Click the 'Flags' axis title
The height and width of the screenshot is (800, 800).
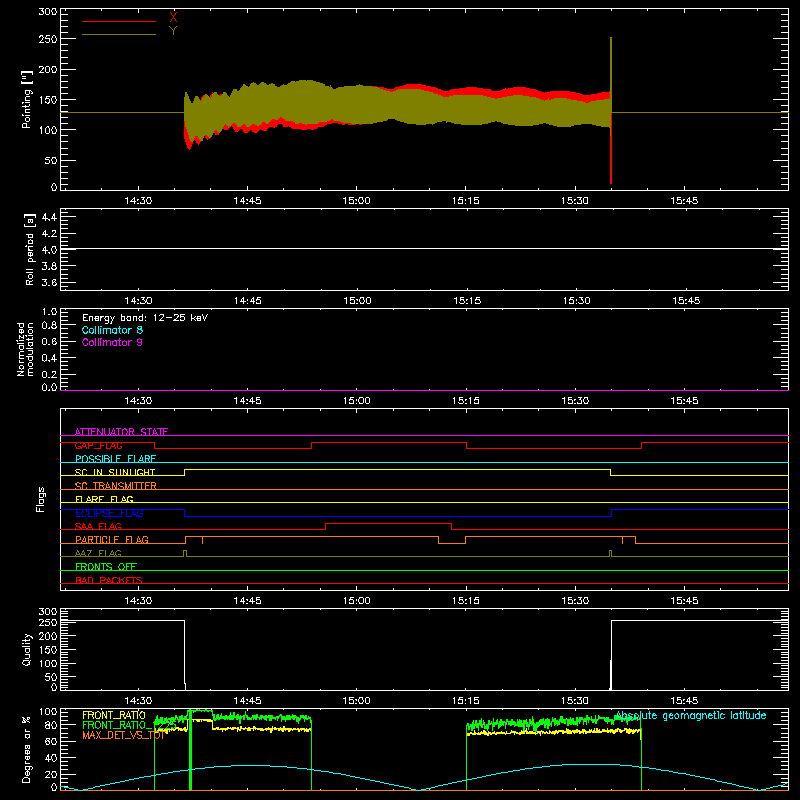point(40,499)
